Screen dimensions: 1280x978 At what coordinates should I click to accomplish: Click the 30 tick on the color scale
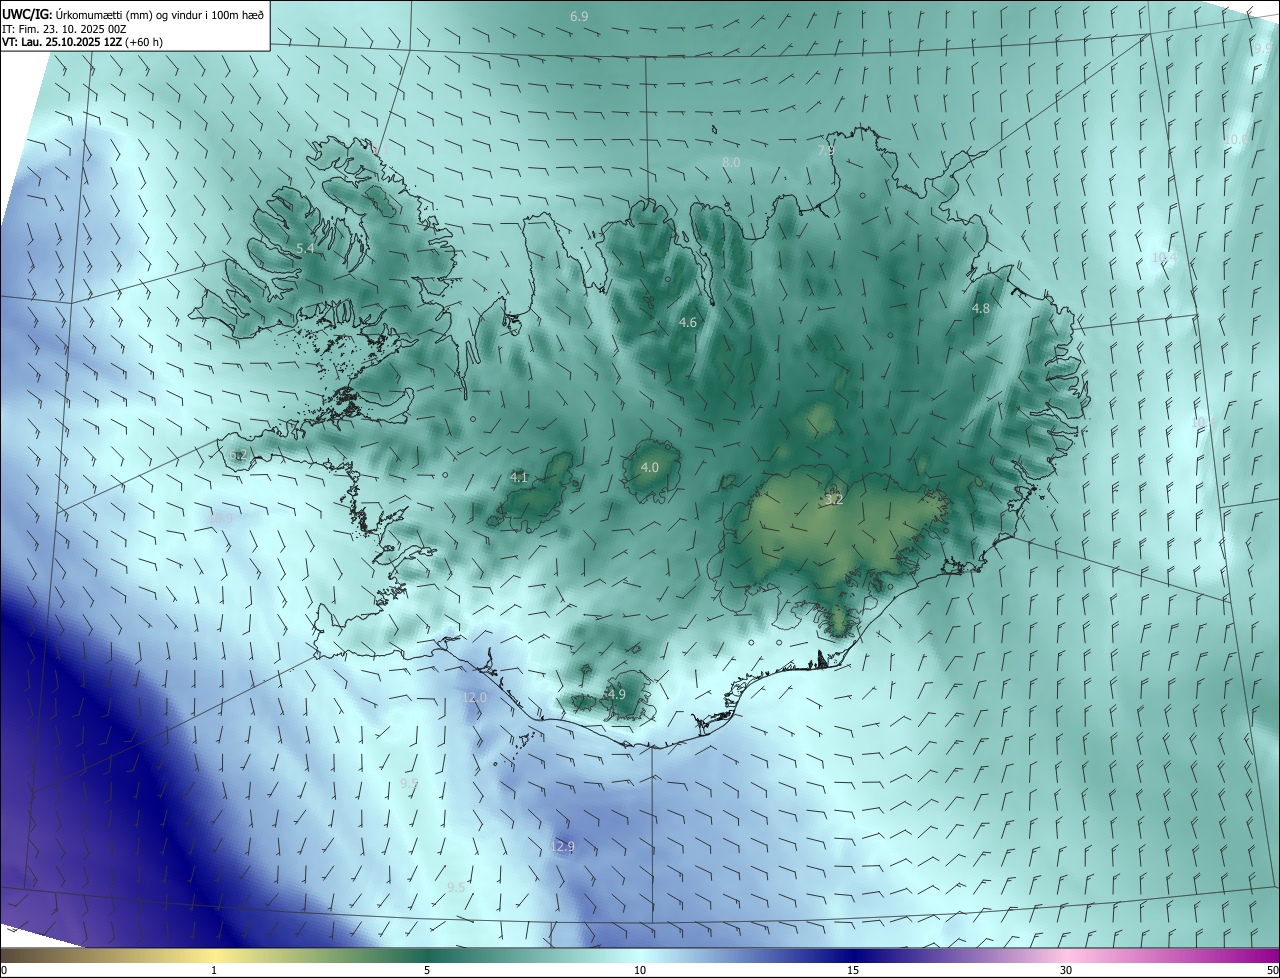pos(1066,970)
